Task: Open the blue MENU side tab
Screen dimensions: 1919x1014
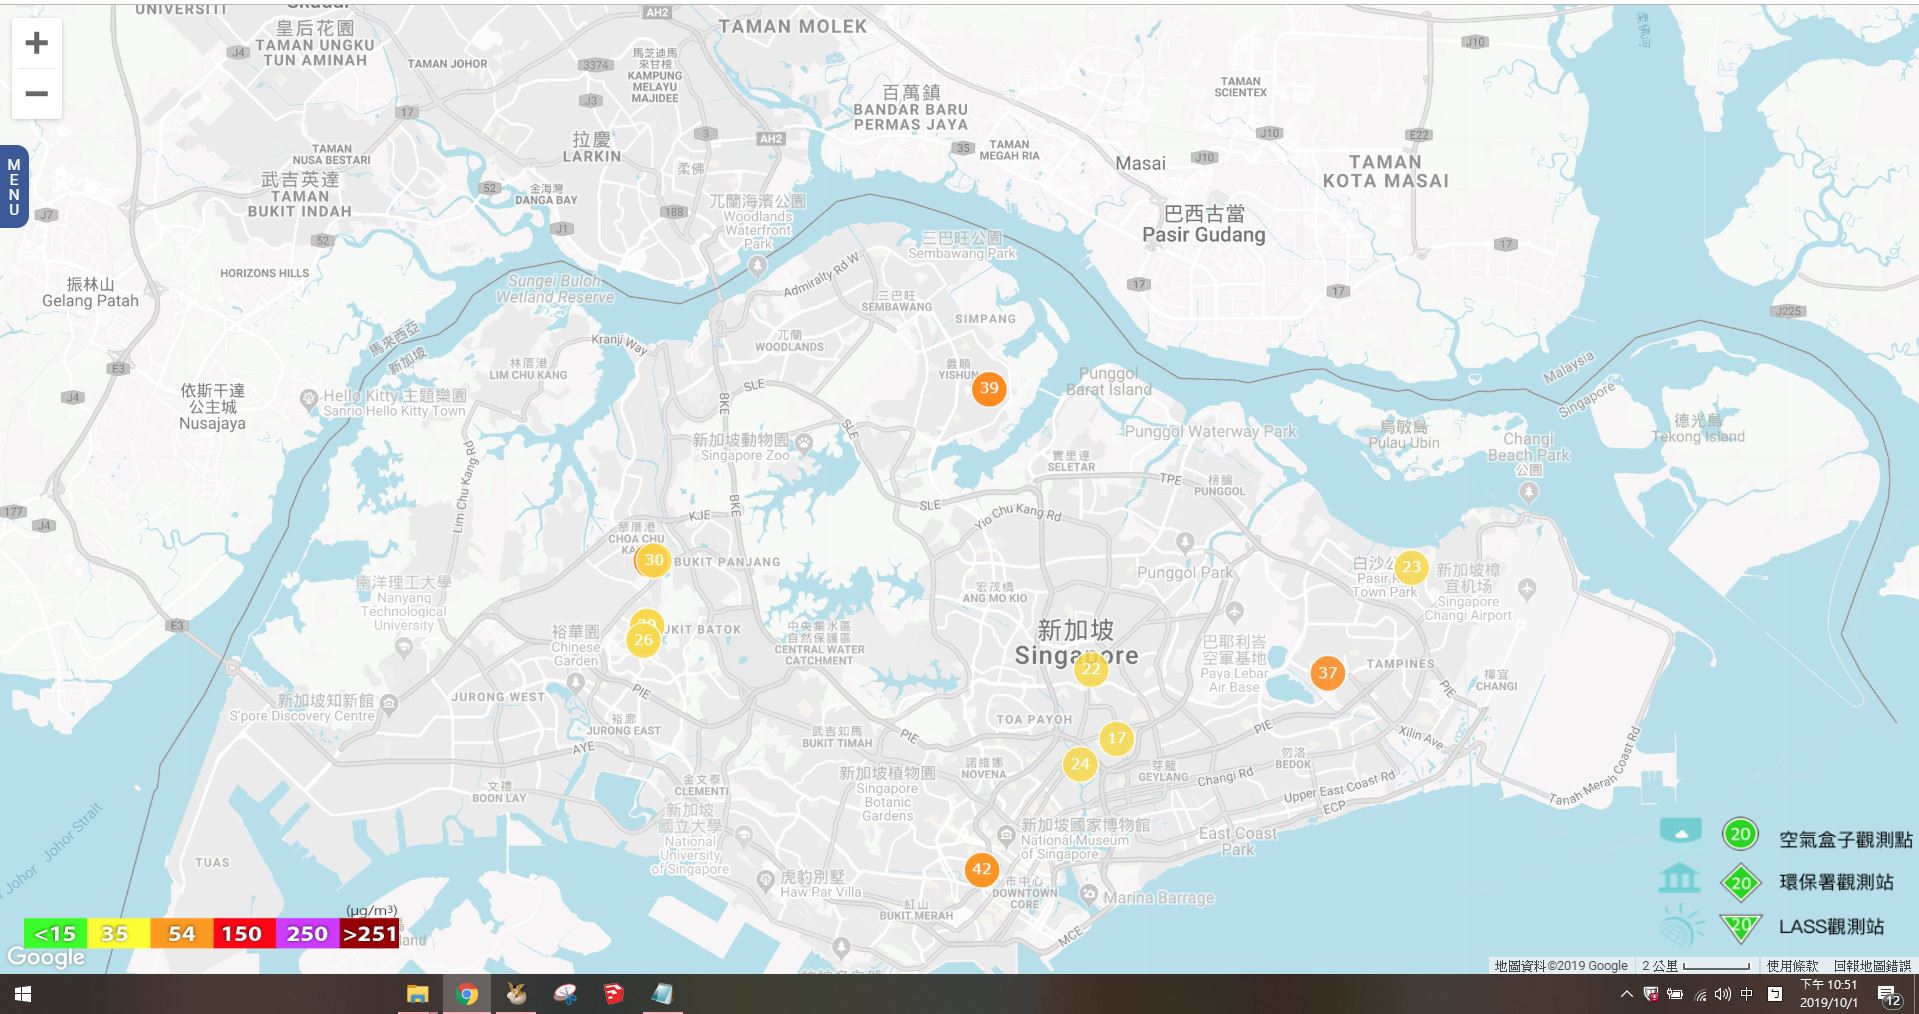Action: 14,187
